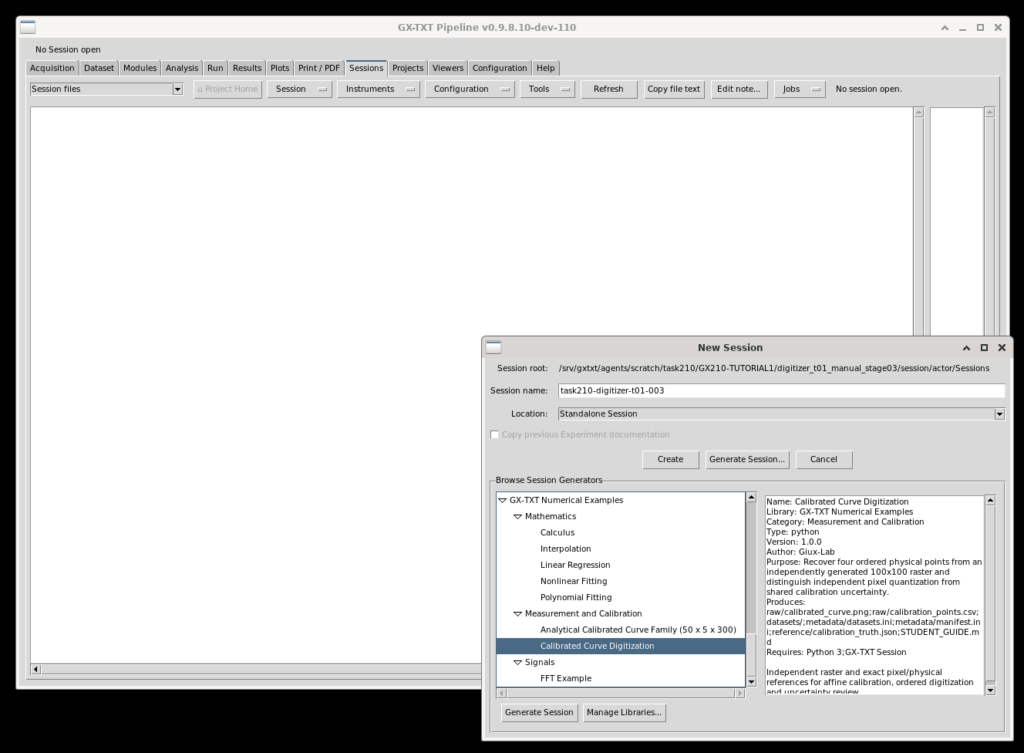Select the FFT Example generator
1024x753 pixels.
click(x=566, y=679)
